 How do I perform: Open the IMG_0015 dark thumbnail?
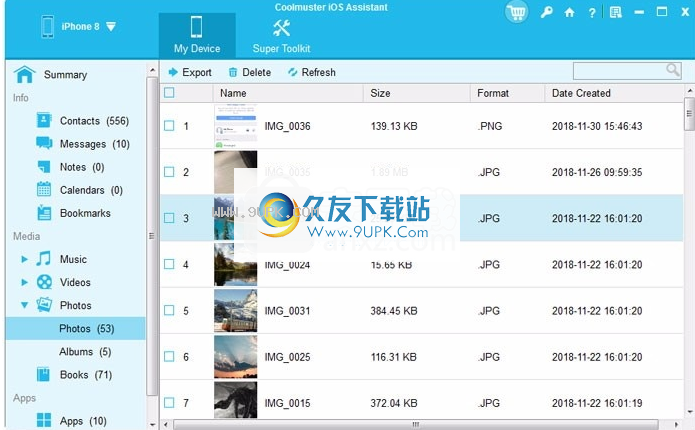pos(235,400)
